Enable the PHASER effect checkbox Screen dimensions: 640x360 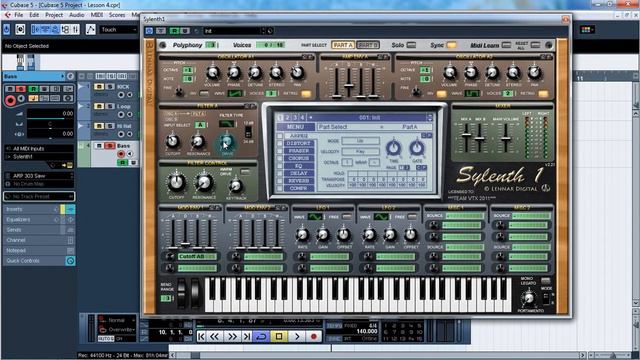pyautogui.click(x=280, y=151)
